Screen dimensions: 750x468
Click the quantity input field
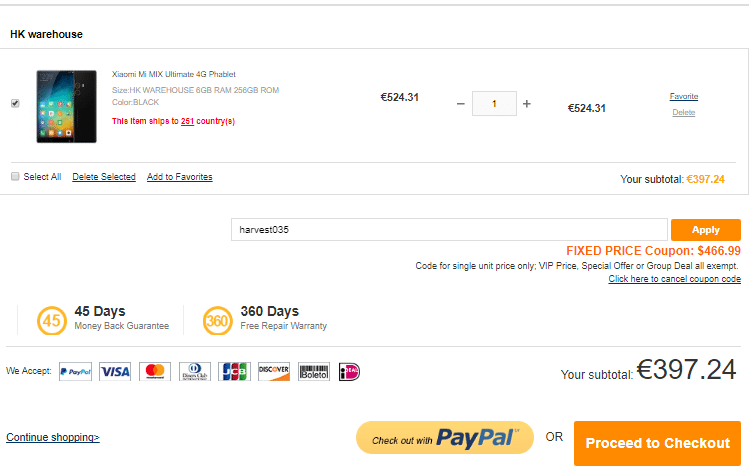pos(493,104)
